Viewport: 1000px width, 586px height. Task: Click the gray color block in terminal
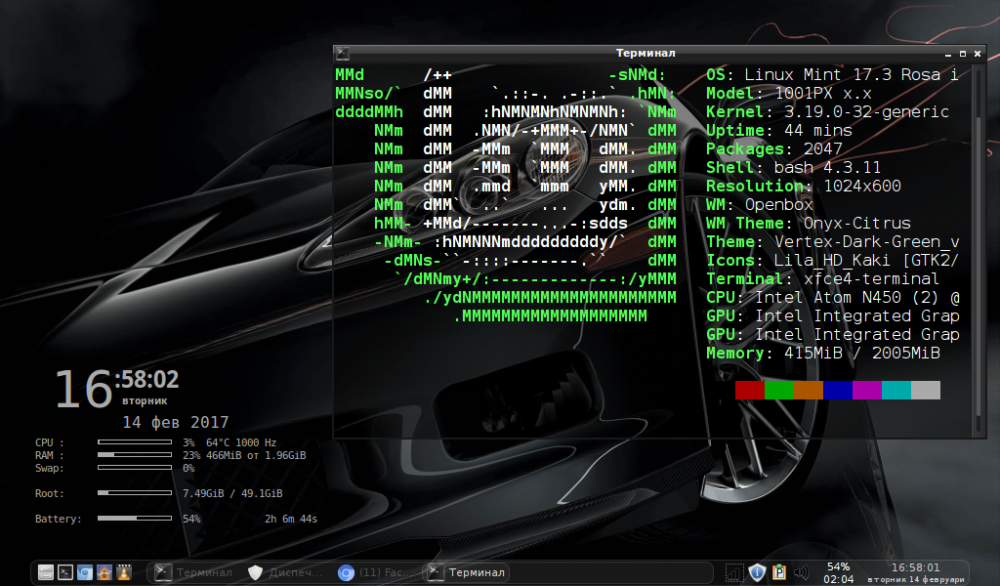[926, 390]
